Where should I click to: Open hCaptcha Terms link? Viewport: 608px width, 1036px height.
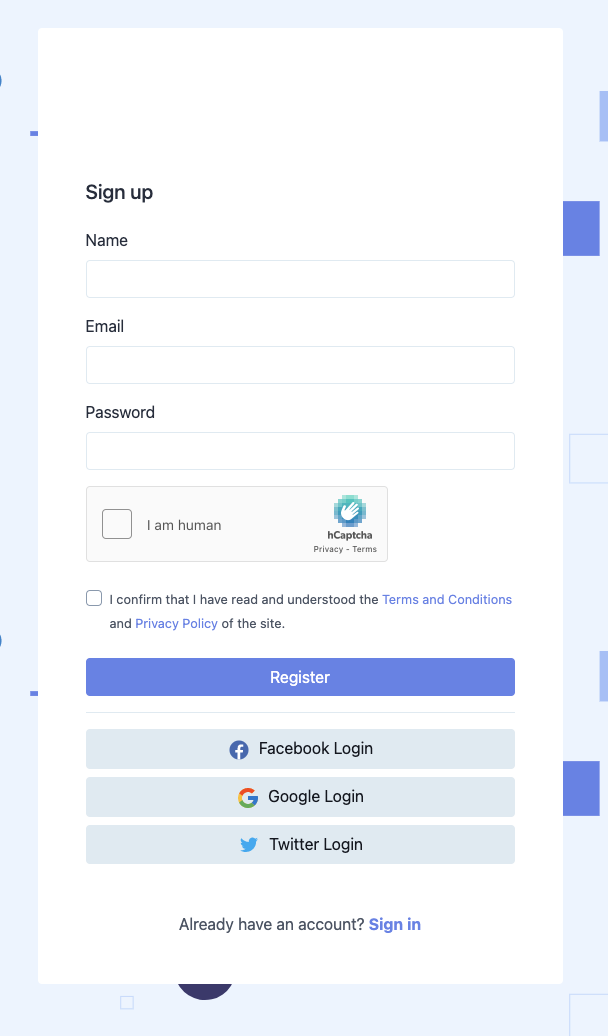click(364, 549)
